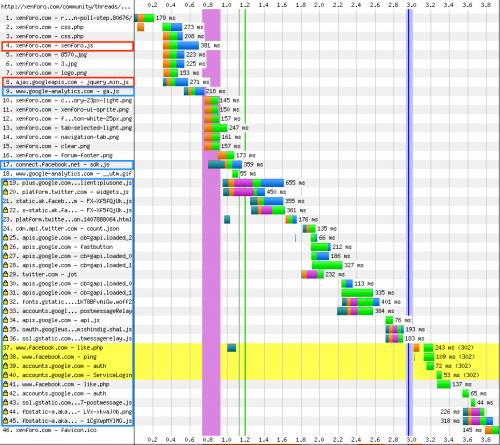
Task: Click lock icon beside request 30 apis.google.com
Action: pos(5,284)
